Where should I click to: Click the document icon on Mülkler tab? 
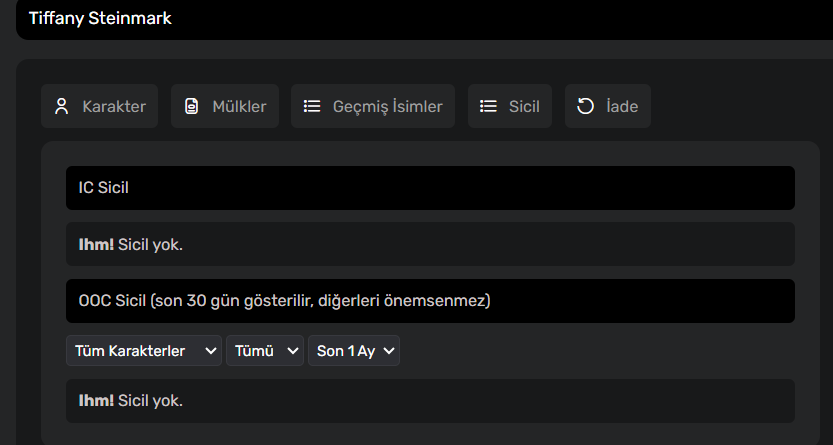click(x=191, y=106)
